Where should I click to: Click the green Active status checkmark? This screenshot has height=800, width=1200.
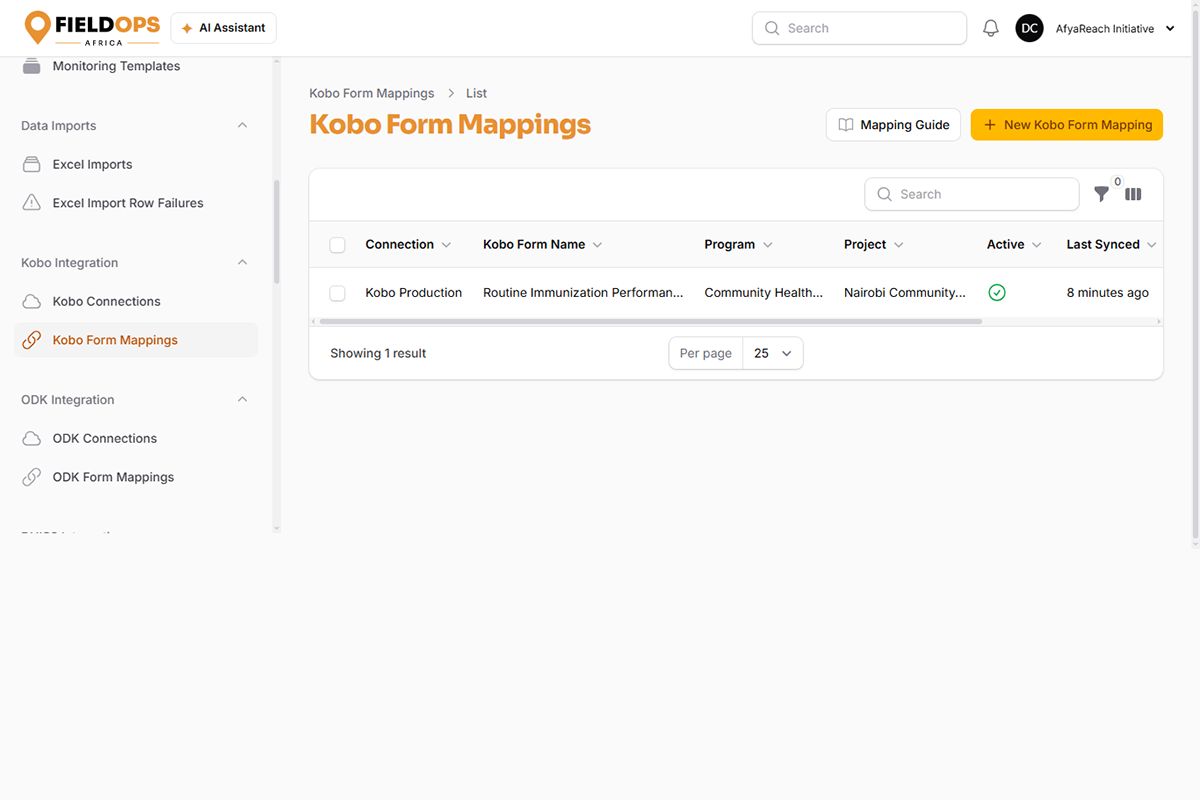pos(997,293)
